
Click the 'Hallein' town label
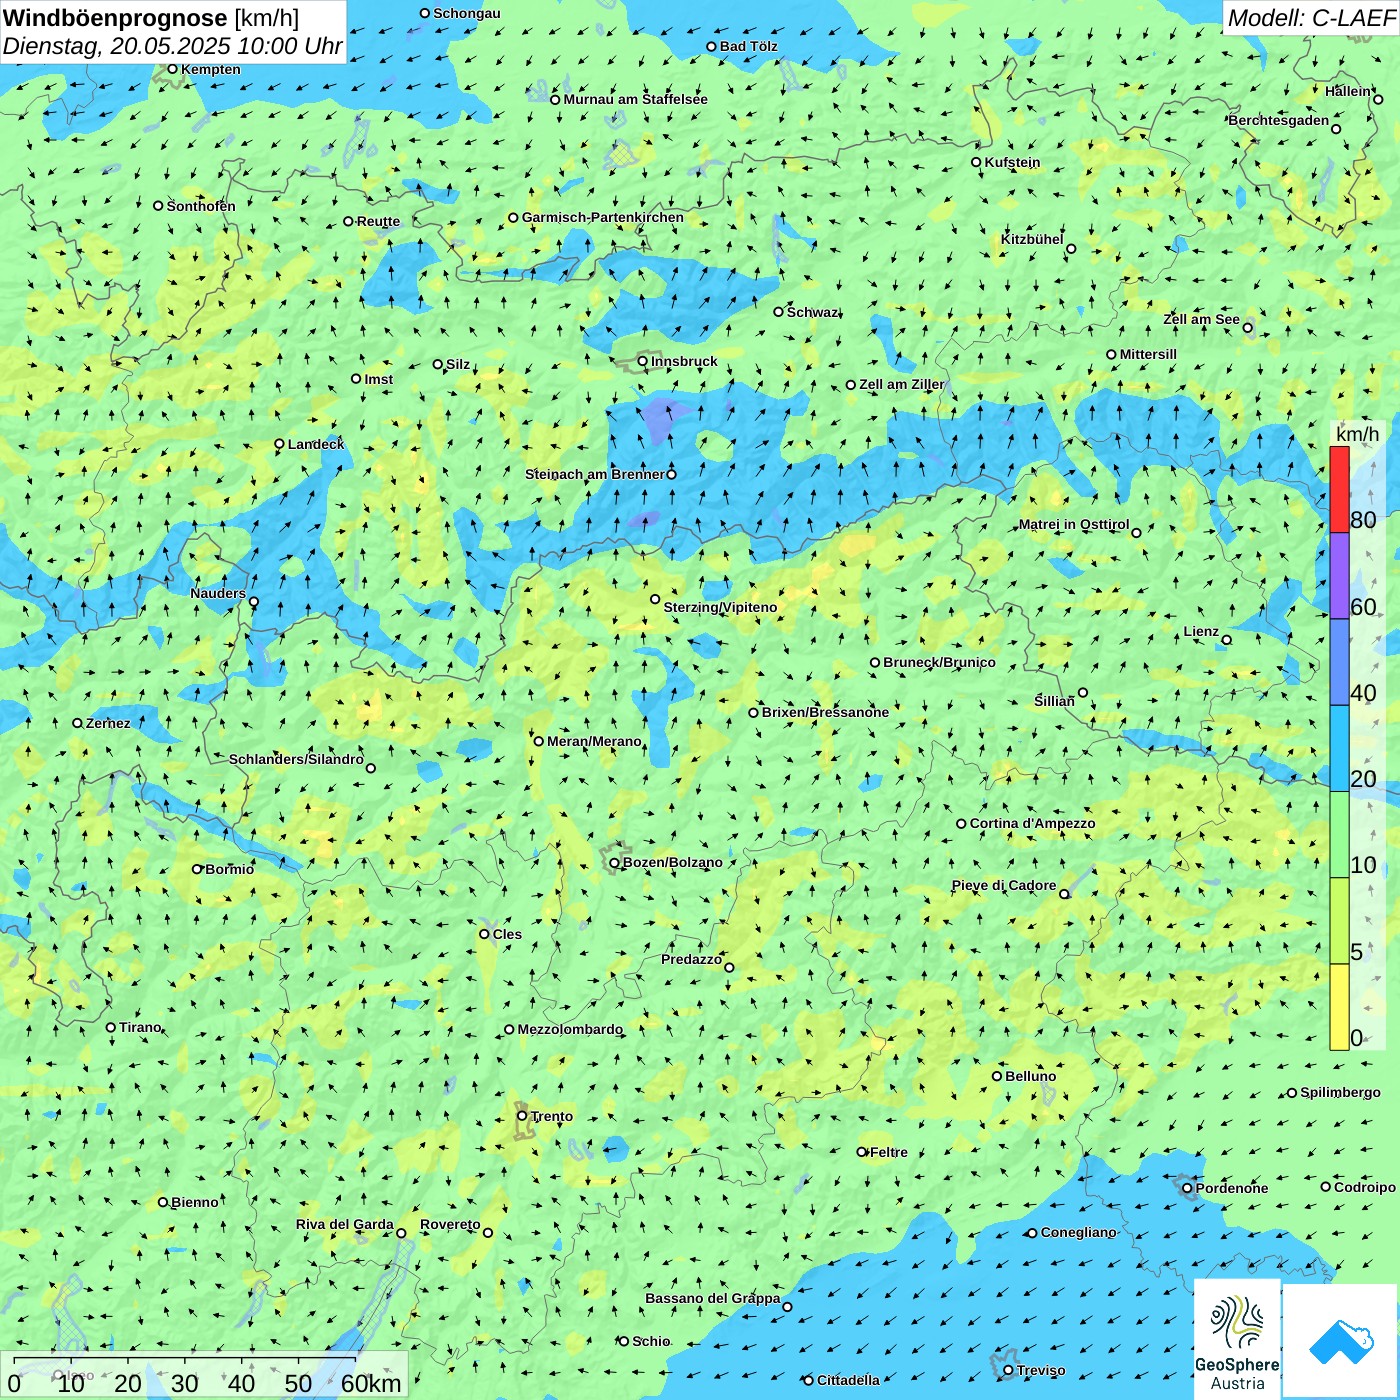click(1349, 91)
